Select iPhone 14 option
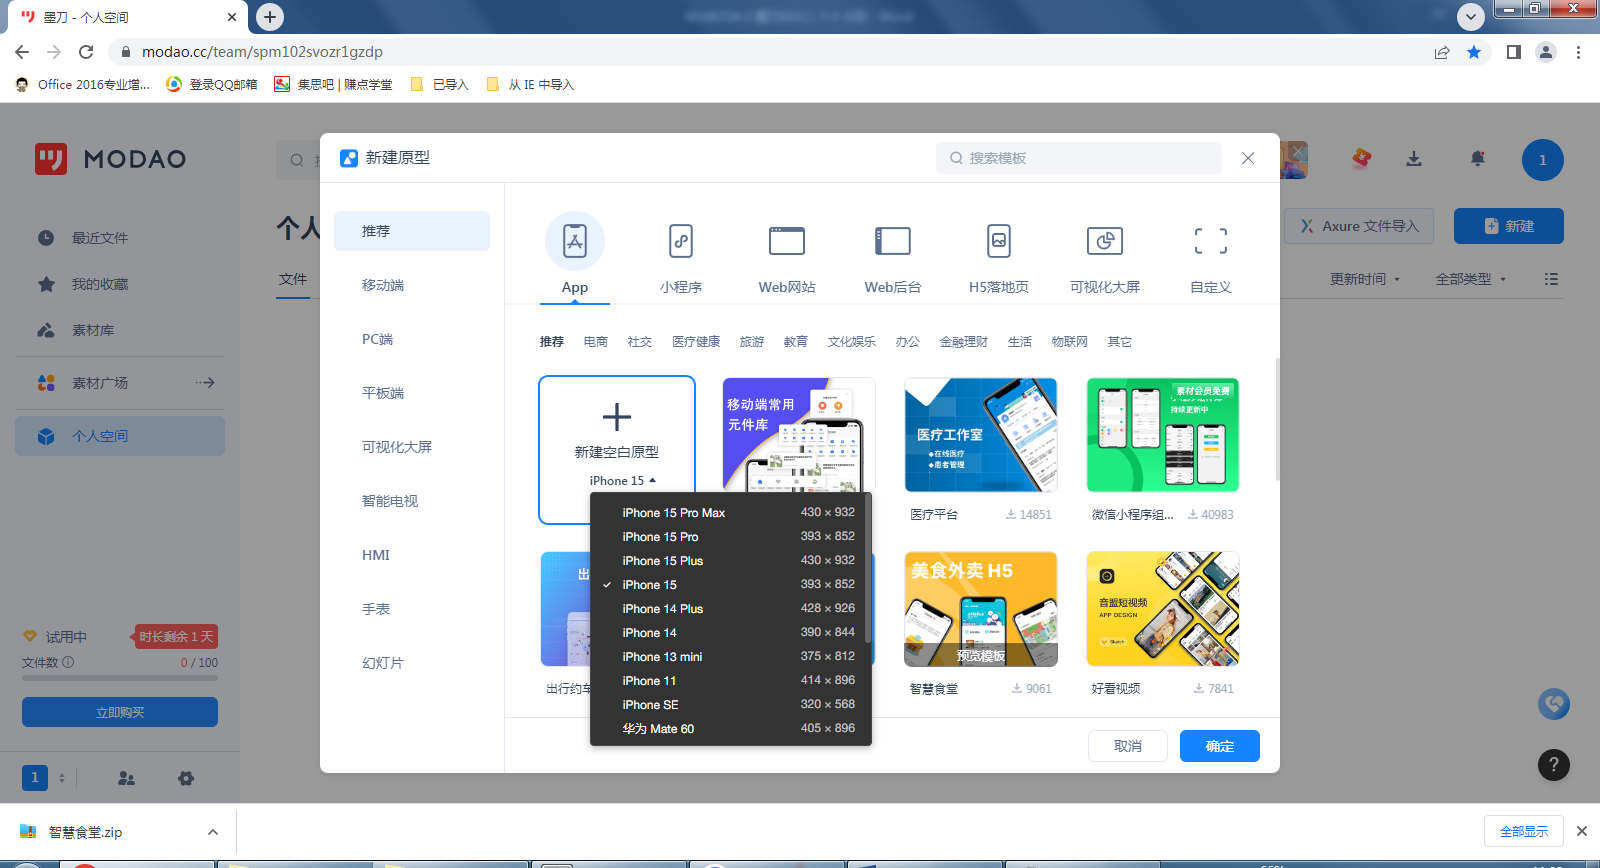This screenshot has height=868, width=1600. pos(731,632)
